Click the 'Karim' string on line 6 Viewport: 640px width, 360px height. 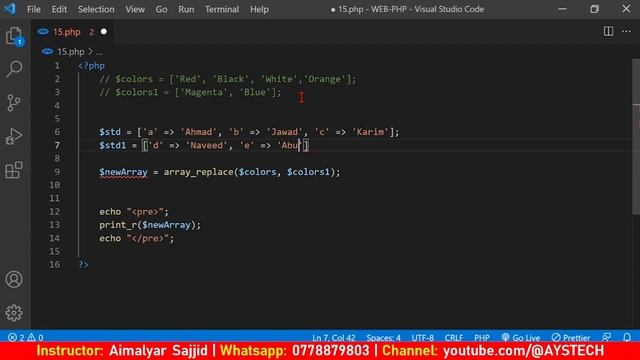click(x=370, y=132)
